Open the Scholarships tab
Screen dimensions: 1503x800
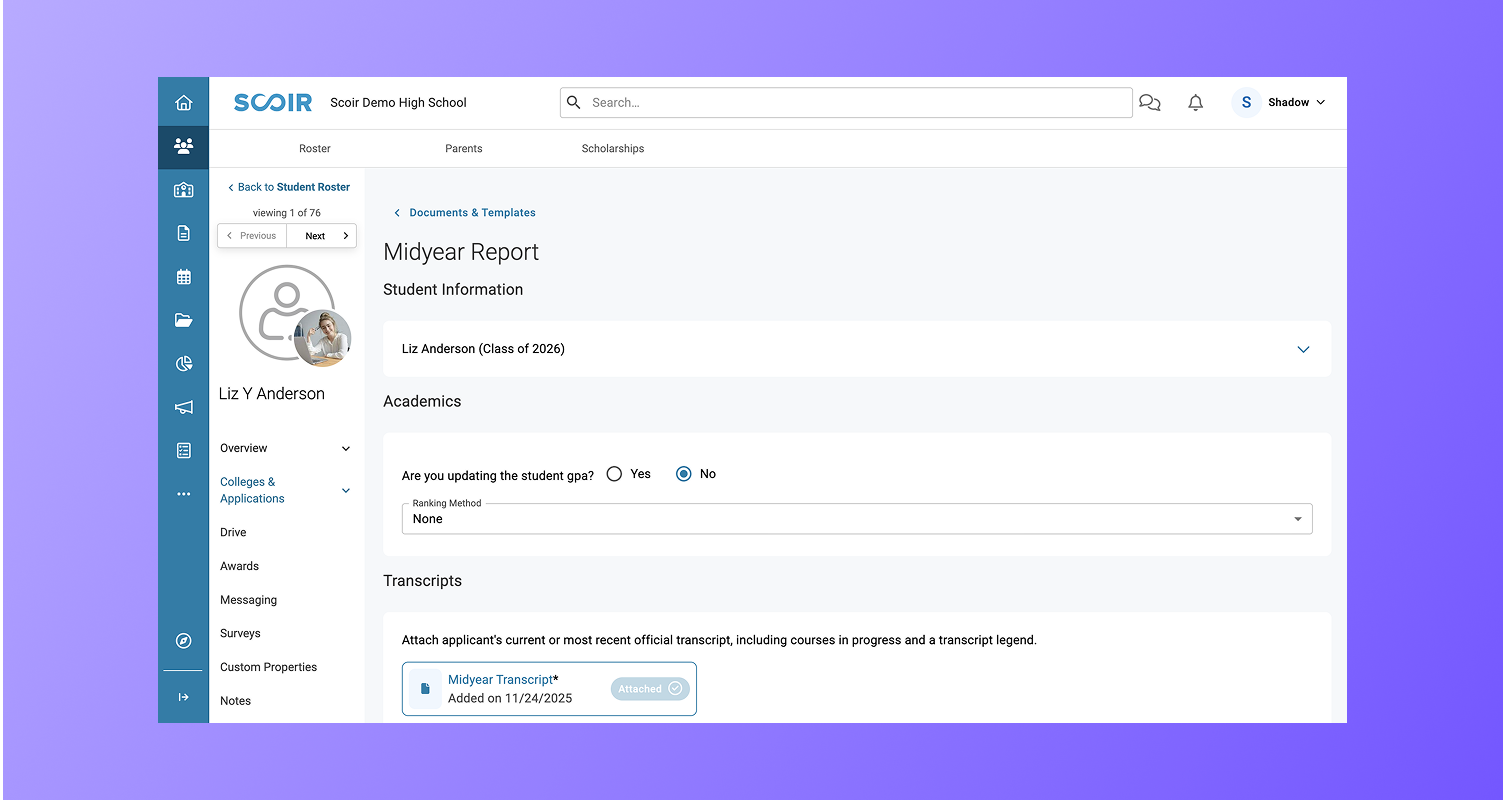point(612,148)
